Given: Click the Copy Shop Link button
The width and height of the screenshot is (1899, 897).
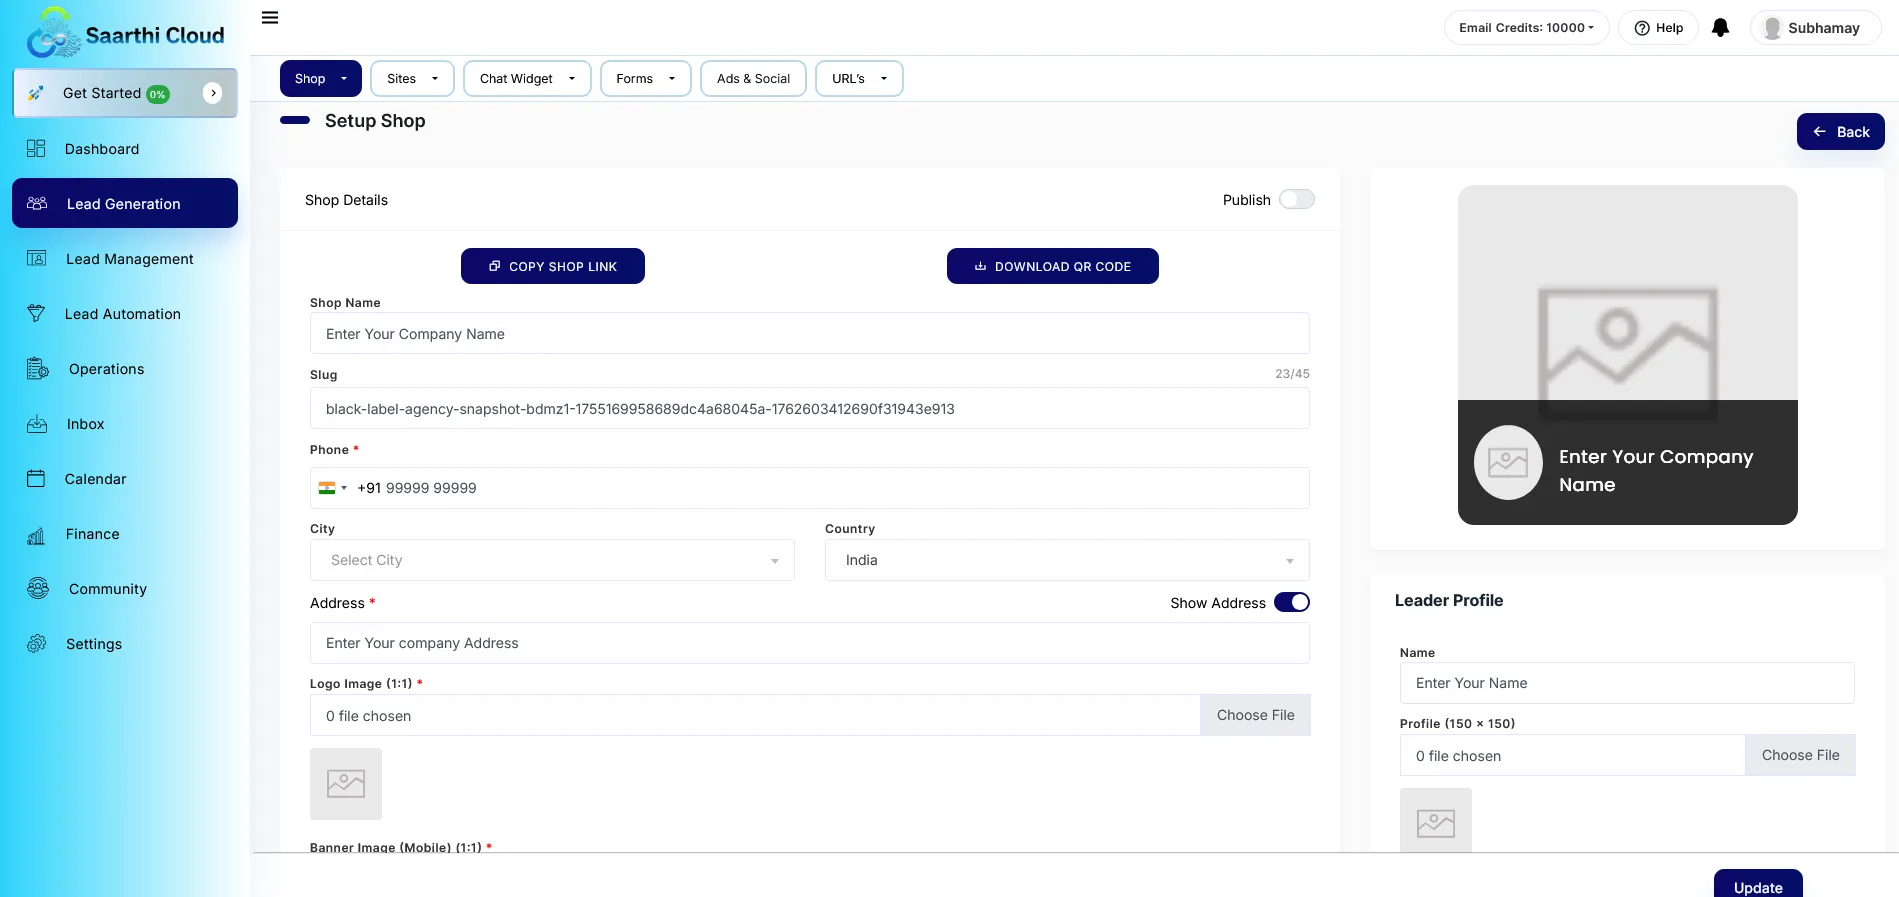Looking at the screenshot, I should point(552,267).
